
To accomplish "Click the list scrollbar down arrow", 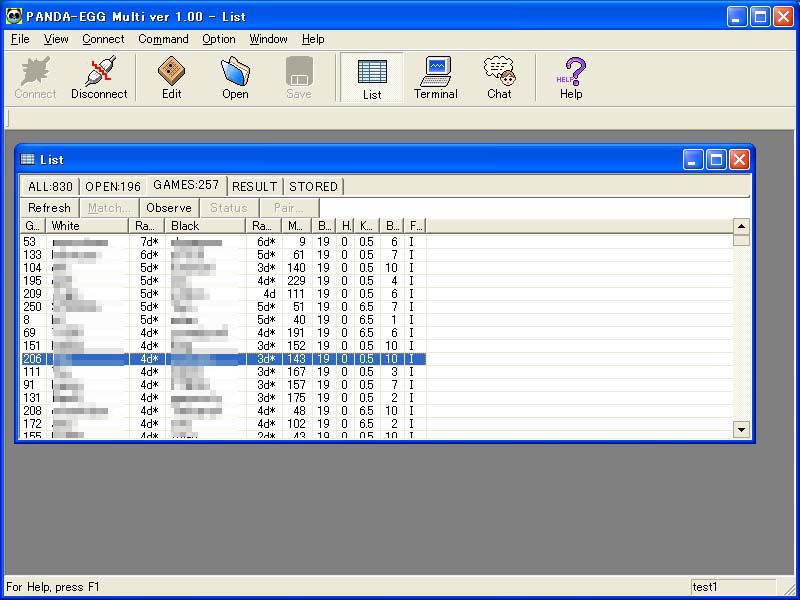I will tap(741, 430).
